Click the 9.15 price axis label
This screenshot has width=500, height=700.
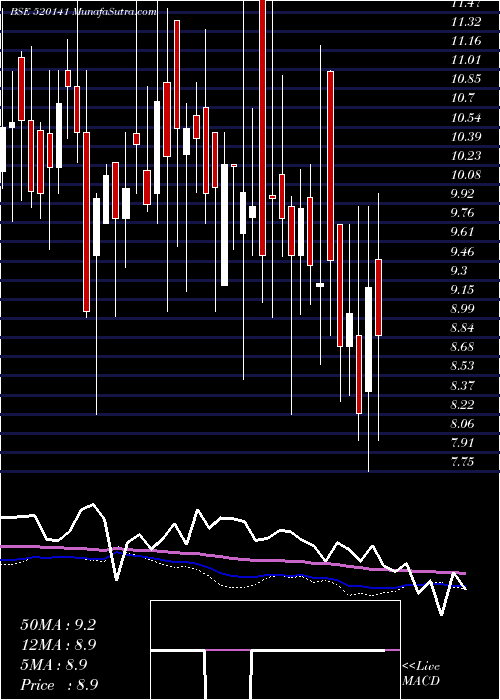click(x=463, y=290)
